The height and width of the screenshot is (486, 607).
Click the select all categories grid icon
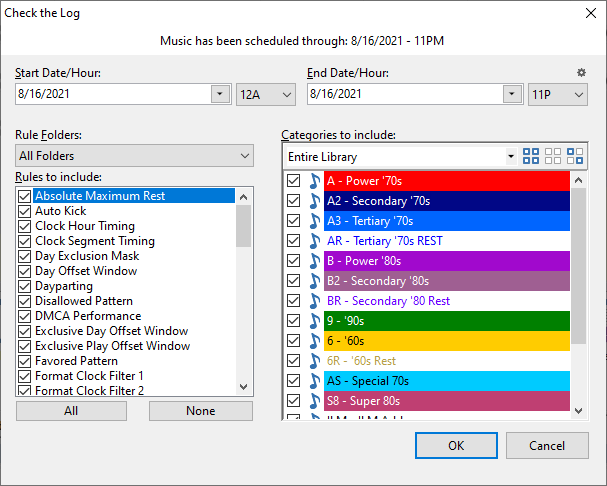[531, 156]
